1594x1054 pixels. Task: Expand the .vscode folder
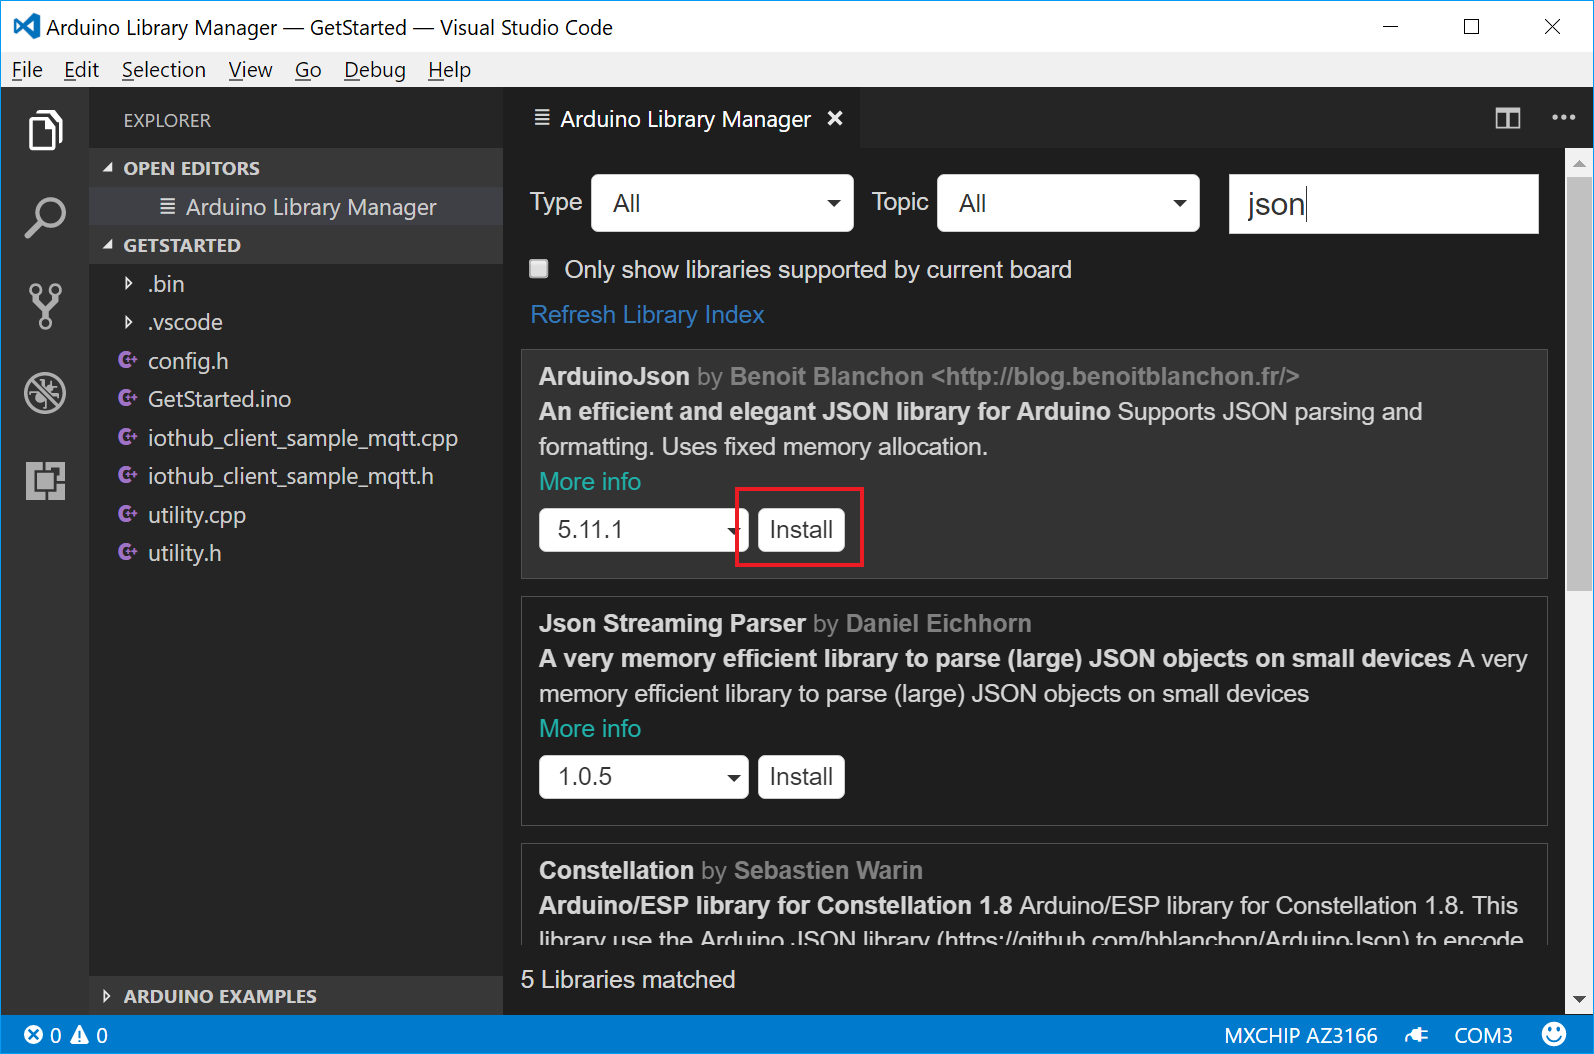pyautogui.click(x=185, y=322)
